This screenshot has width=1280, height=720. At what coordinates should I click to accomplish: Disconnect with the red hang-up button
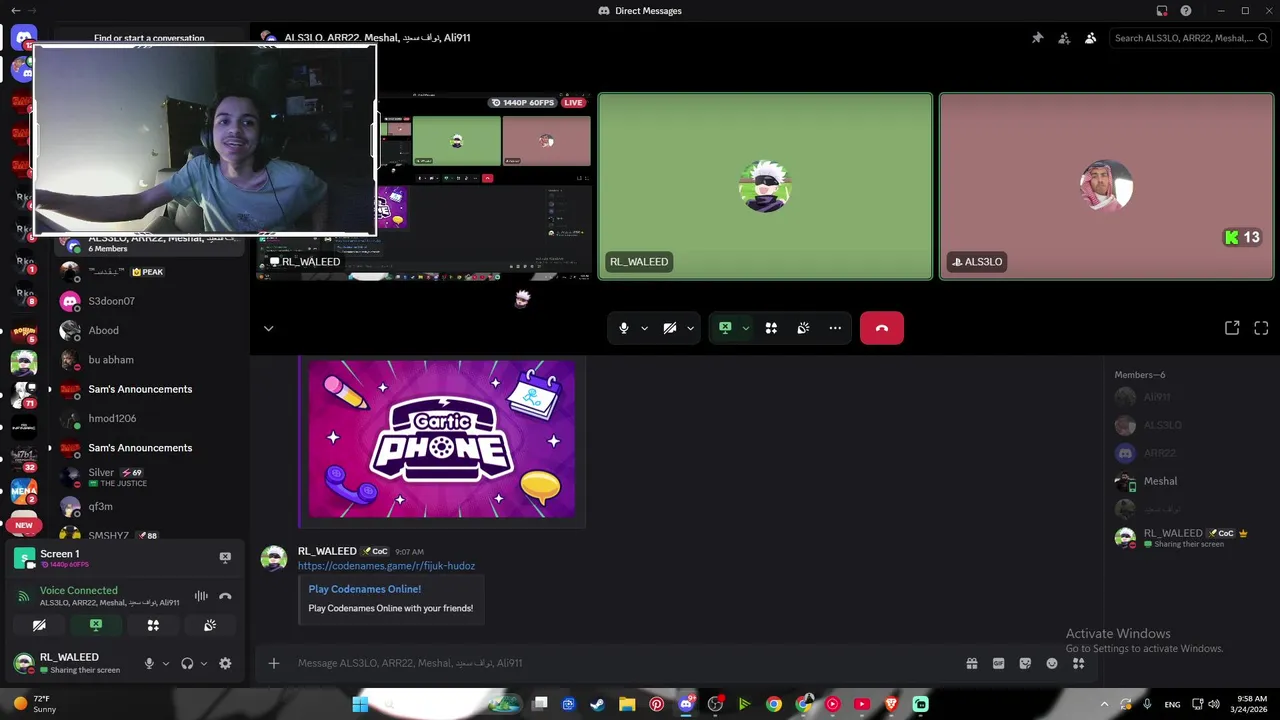click(882, 328)
